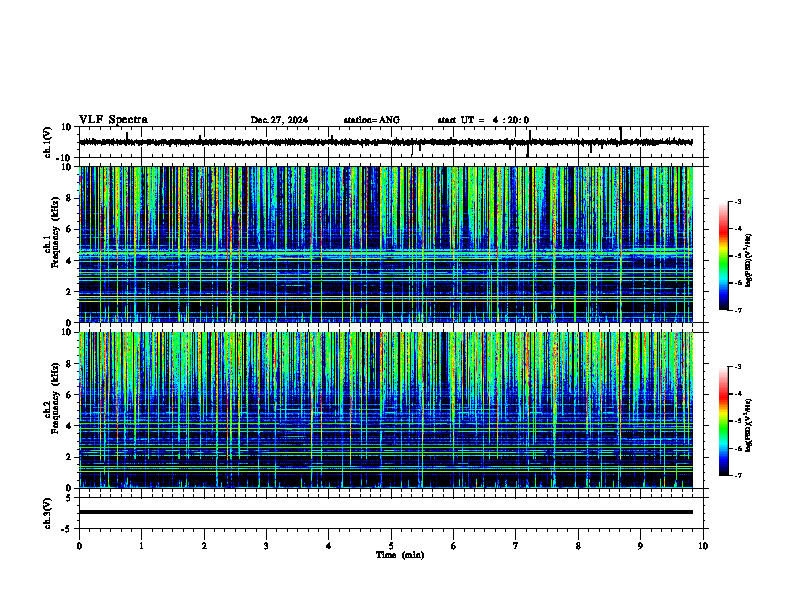Screen dimensions: 792x612
Task: Click the "-7" tick on ch.2 colorbar
Action: point(738,475)
